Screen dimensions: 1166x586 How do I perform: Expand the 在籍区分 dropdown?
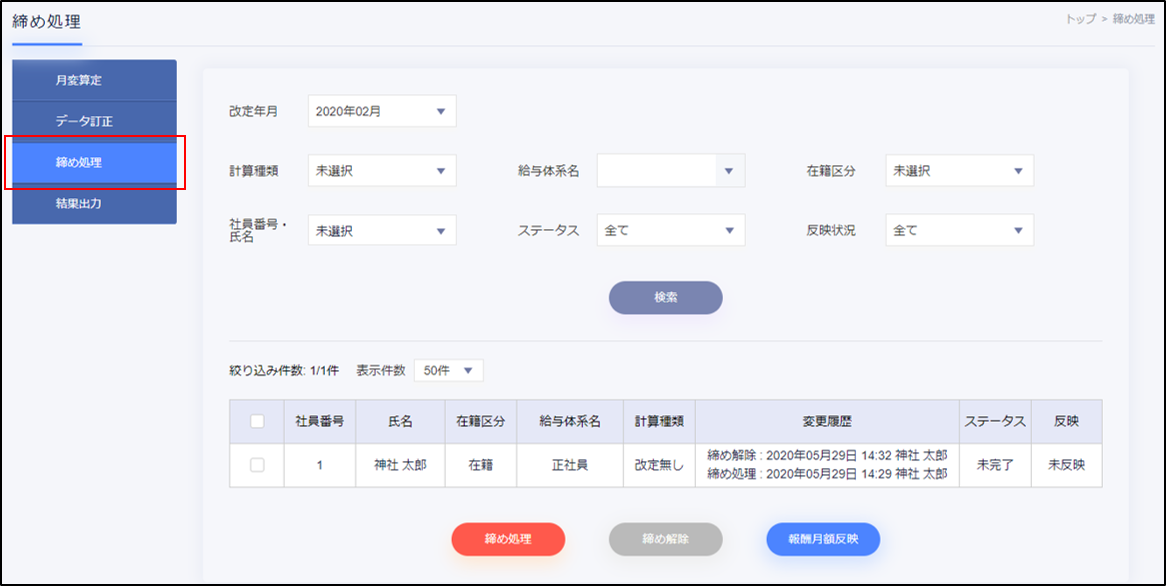pos(959,171)
